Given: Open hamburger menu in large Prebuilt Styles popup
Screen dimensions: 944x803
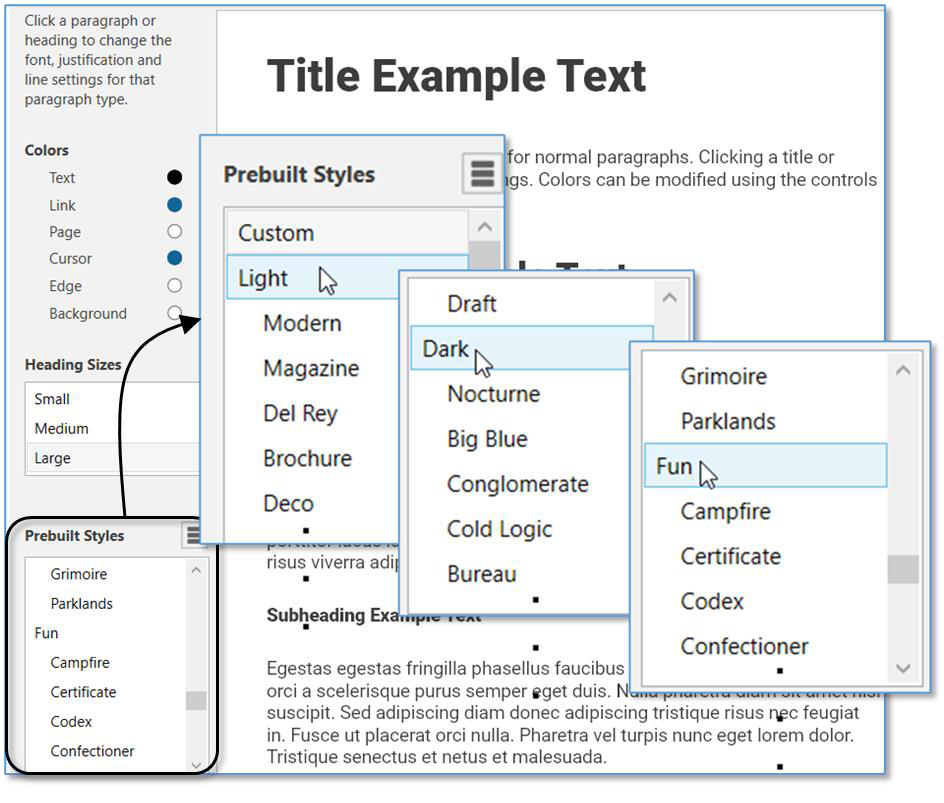Looking at the screenshot, I should [x=482, y=174].
